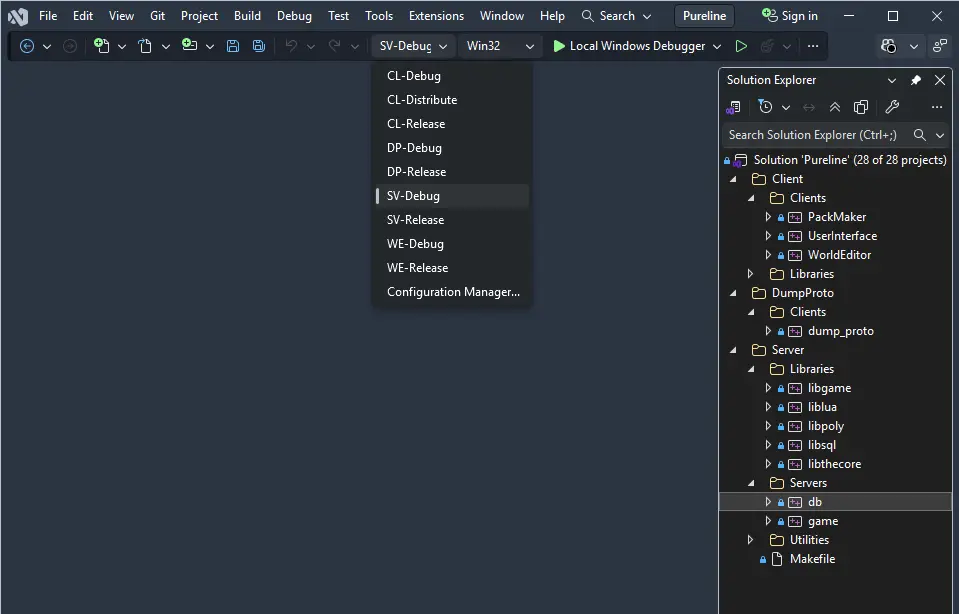Screen dimensions: 959x614
Task: Click the Save icon in the toolbar
Action: (x=233, y=46)
